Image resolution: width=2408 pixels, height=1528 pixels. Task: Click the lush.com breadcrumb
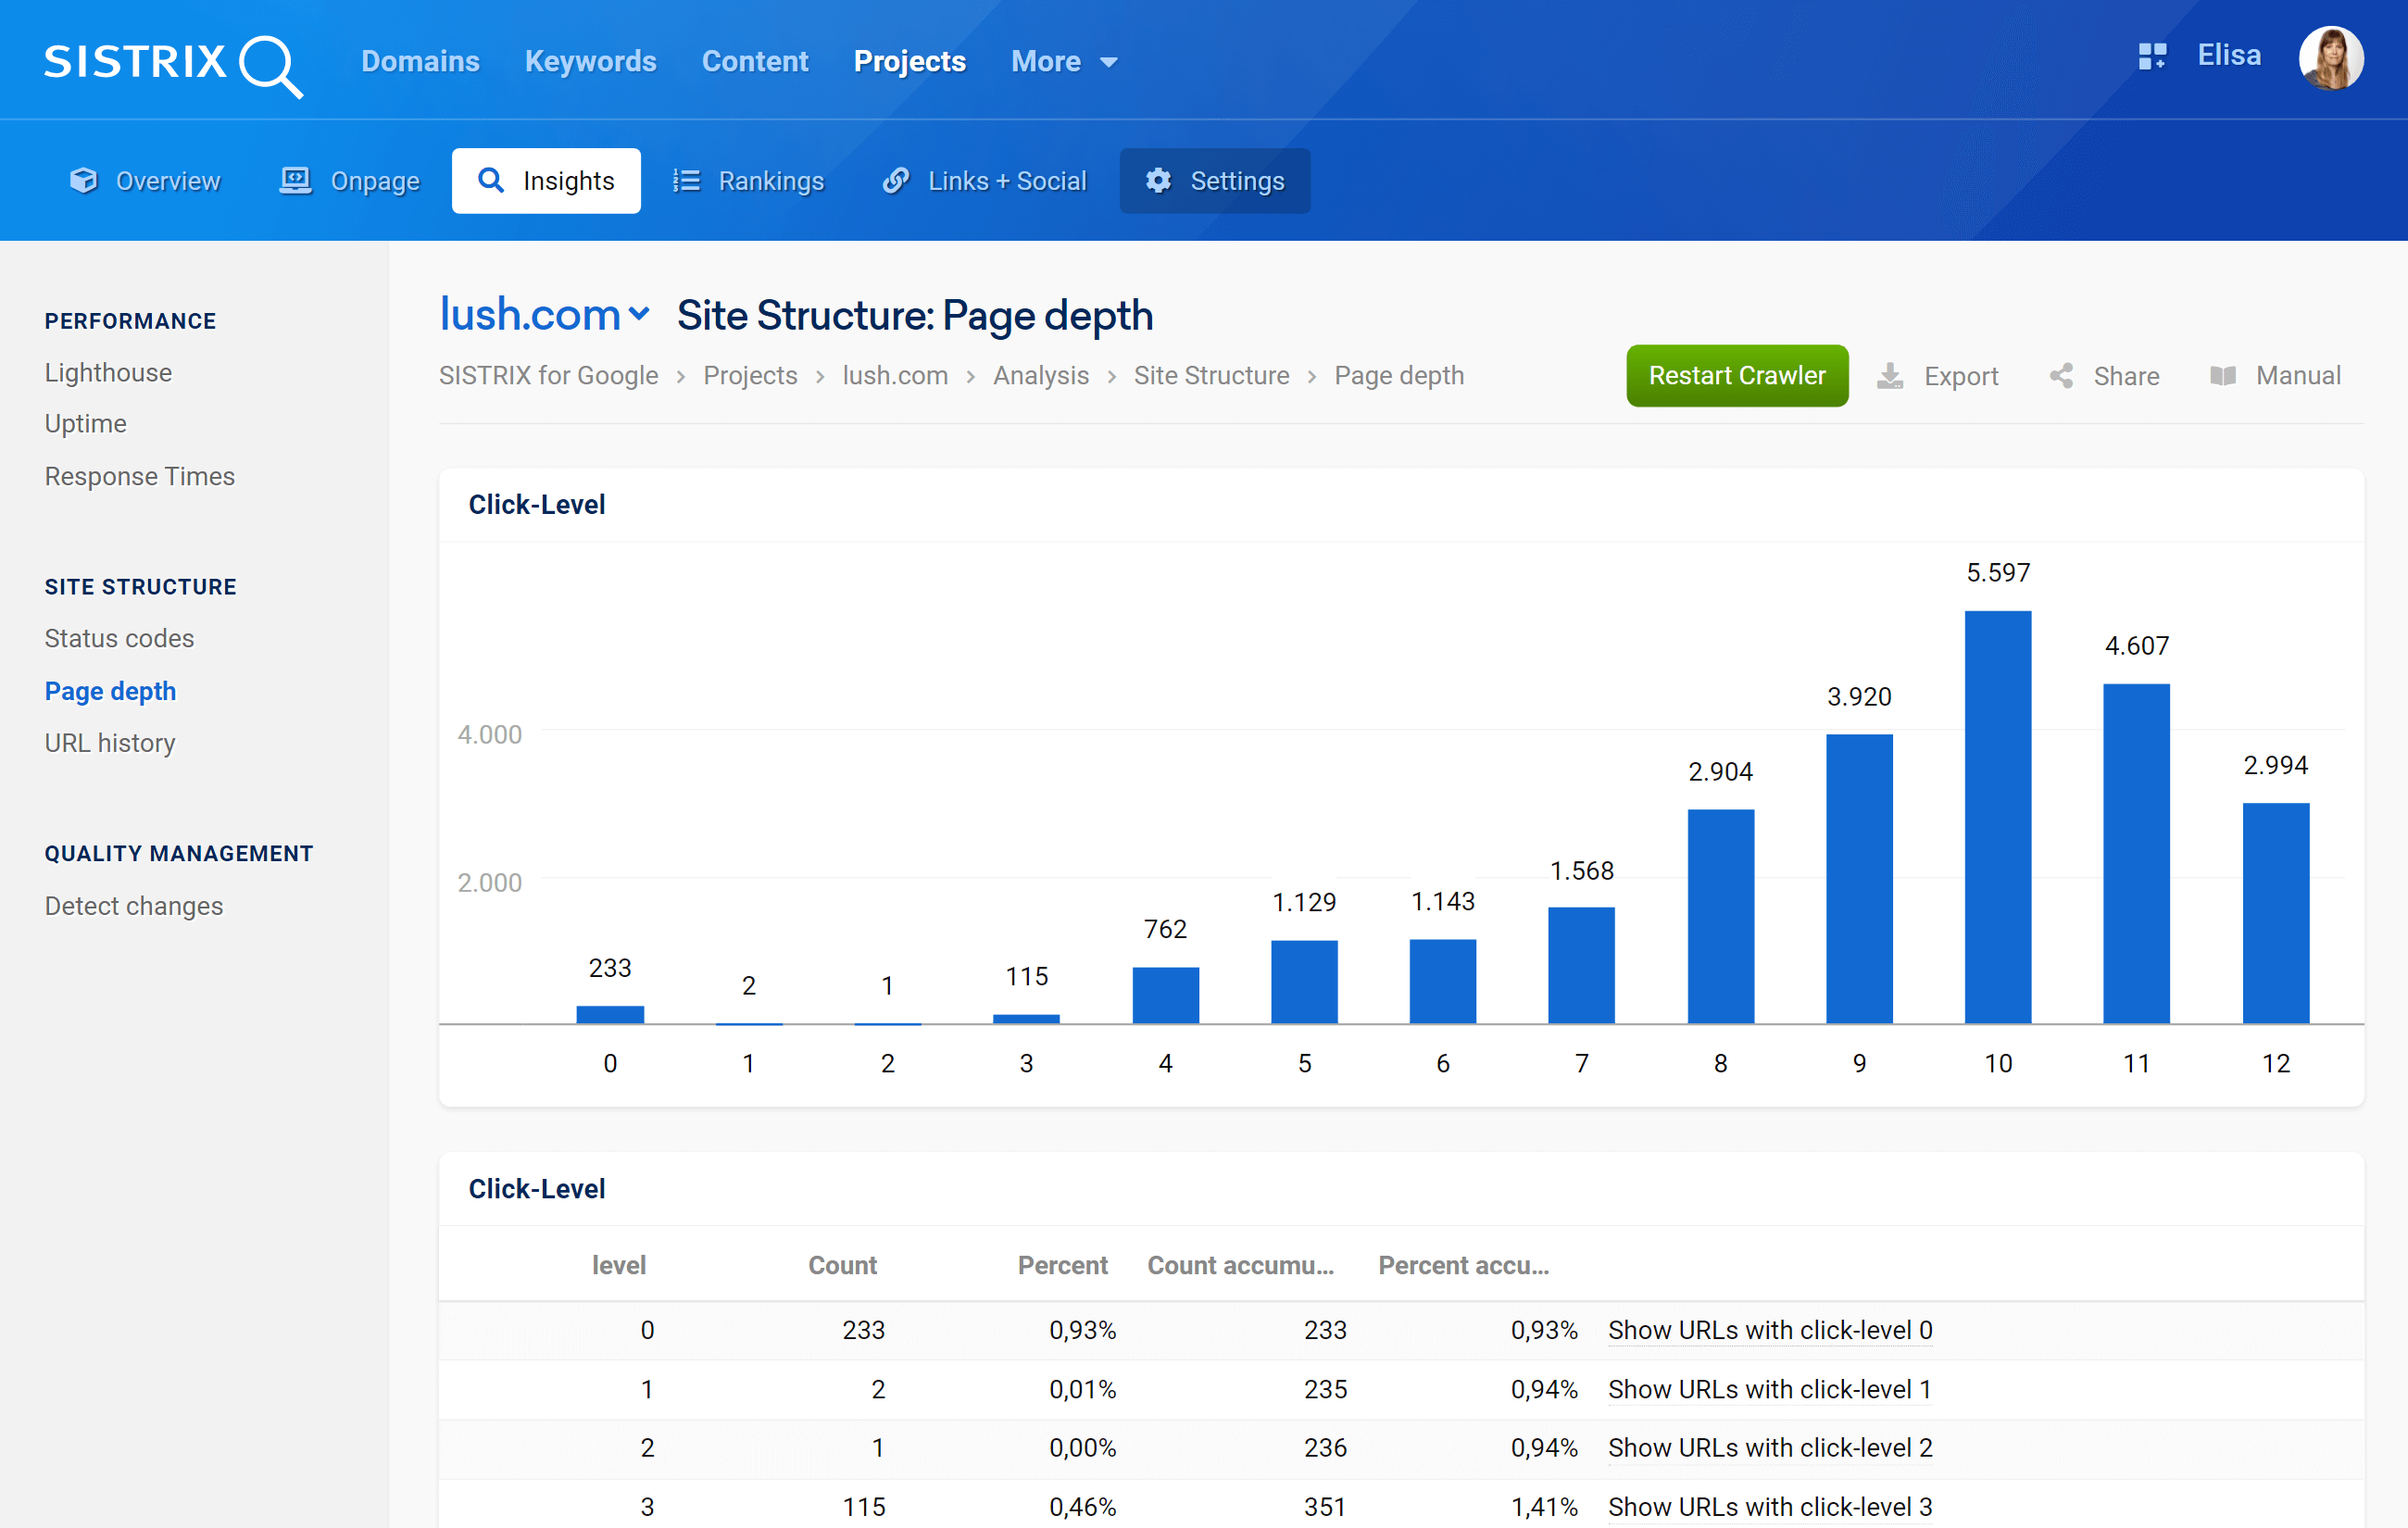tap(895, 376)
